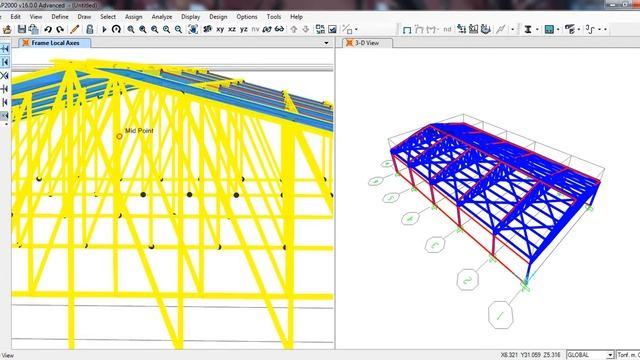Show Forces/Stresses diagram icon
Image resolution: width=640 pixels, height=360 pixels.
[432, 29]
